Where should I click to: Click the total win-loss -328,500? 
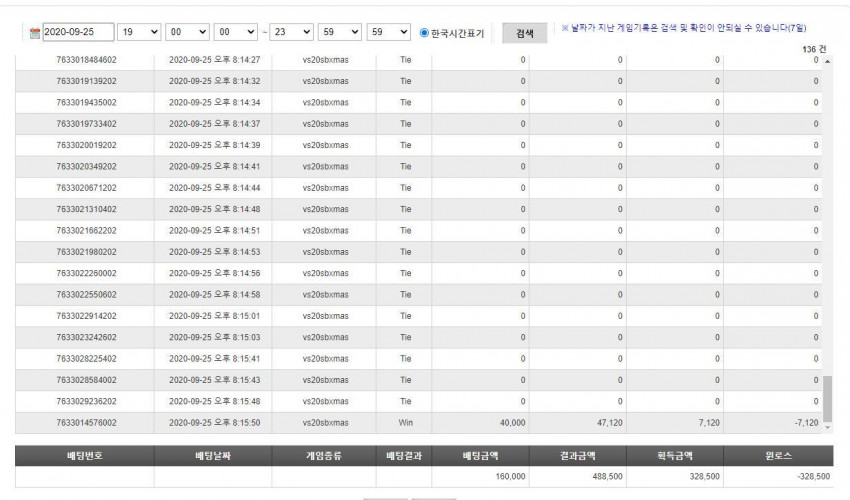point(814,477)
